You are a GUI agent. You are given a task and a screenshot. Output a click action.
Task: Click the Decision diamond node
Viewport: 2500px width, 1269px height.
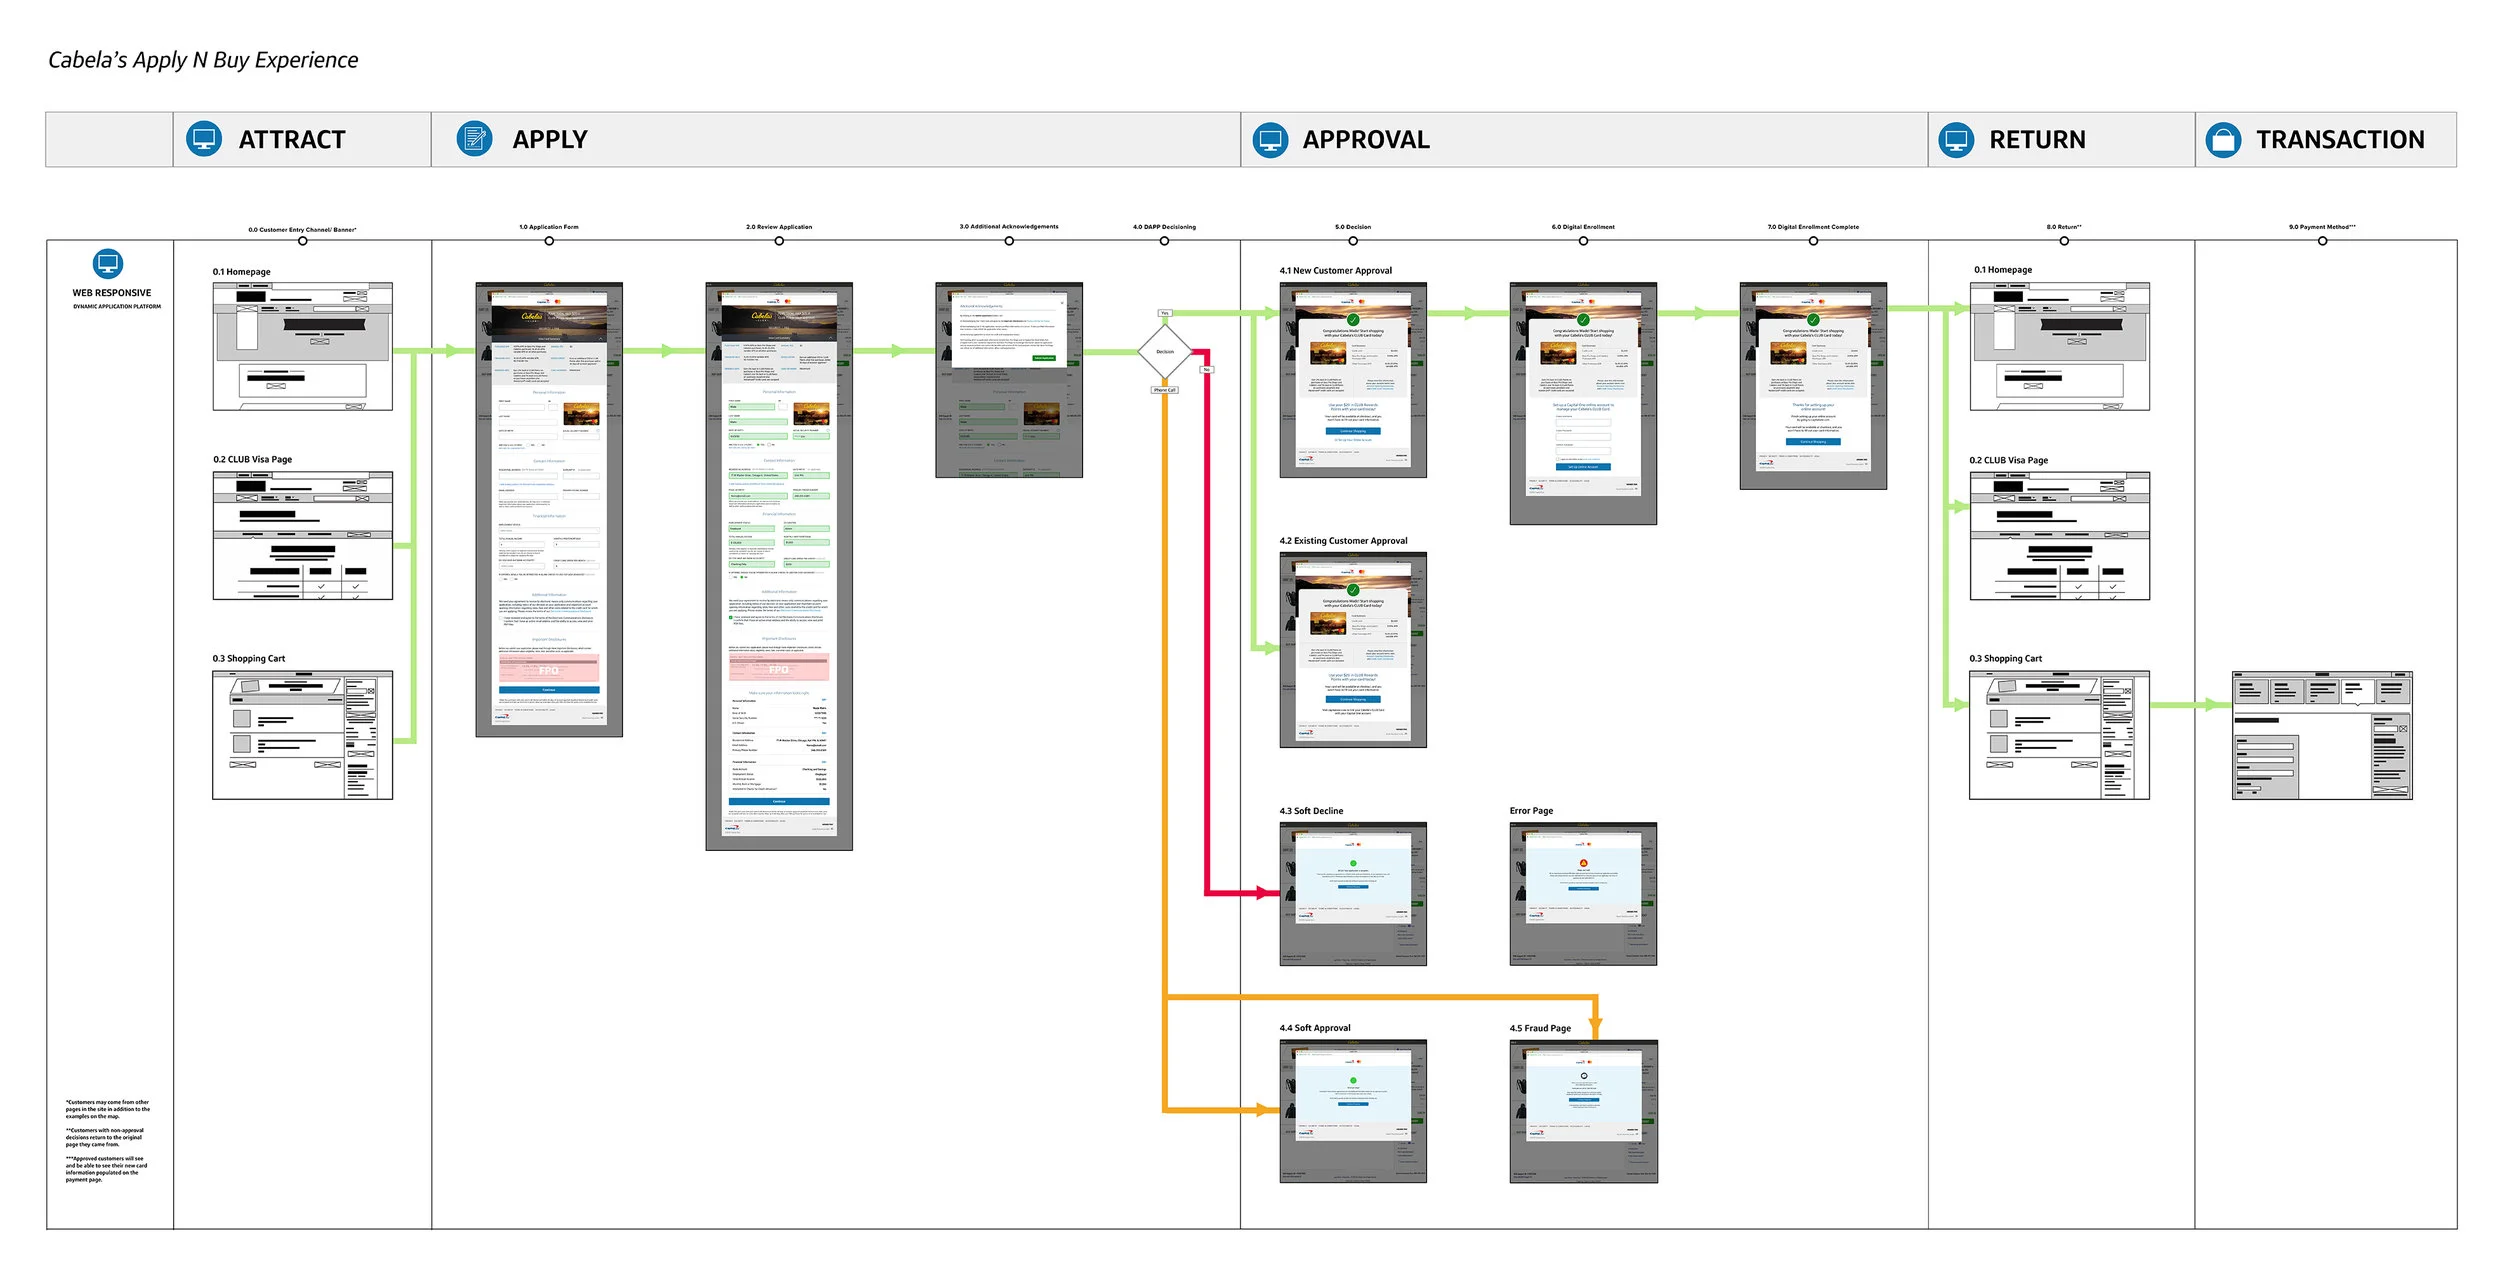[x=1165, y=352]
